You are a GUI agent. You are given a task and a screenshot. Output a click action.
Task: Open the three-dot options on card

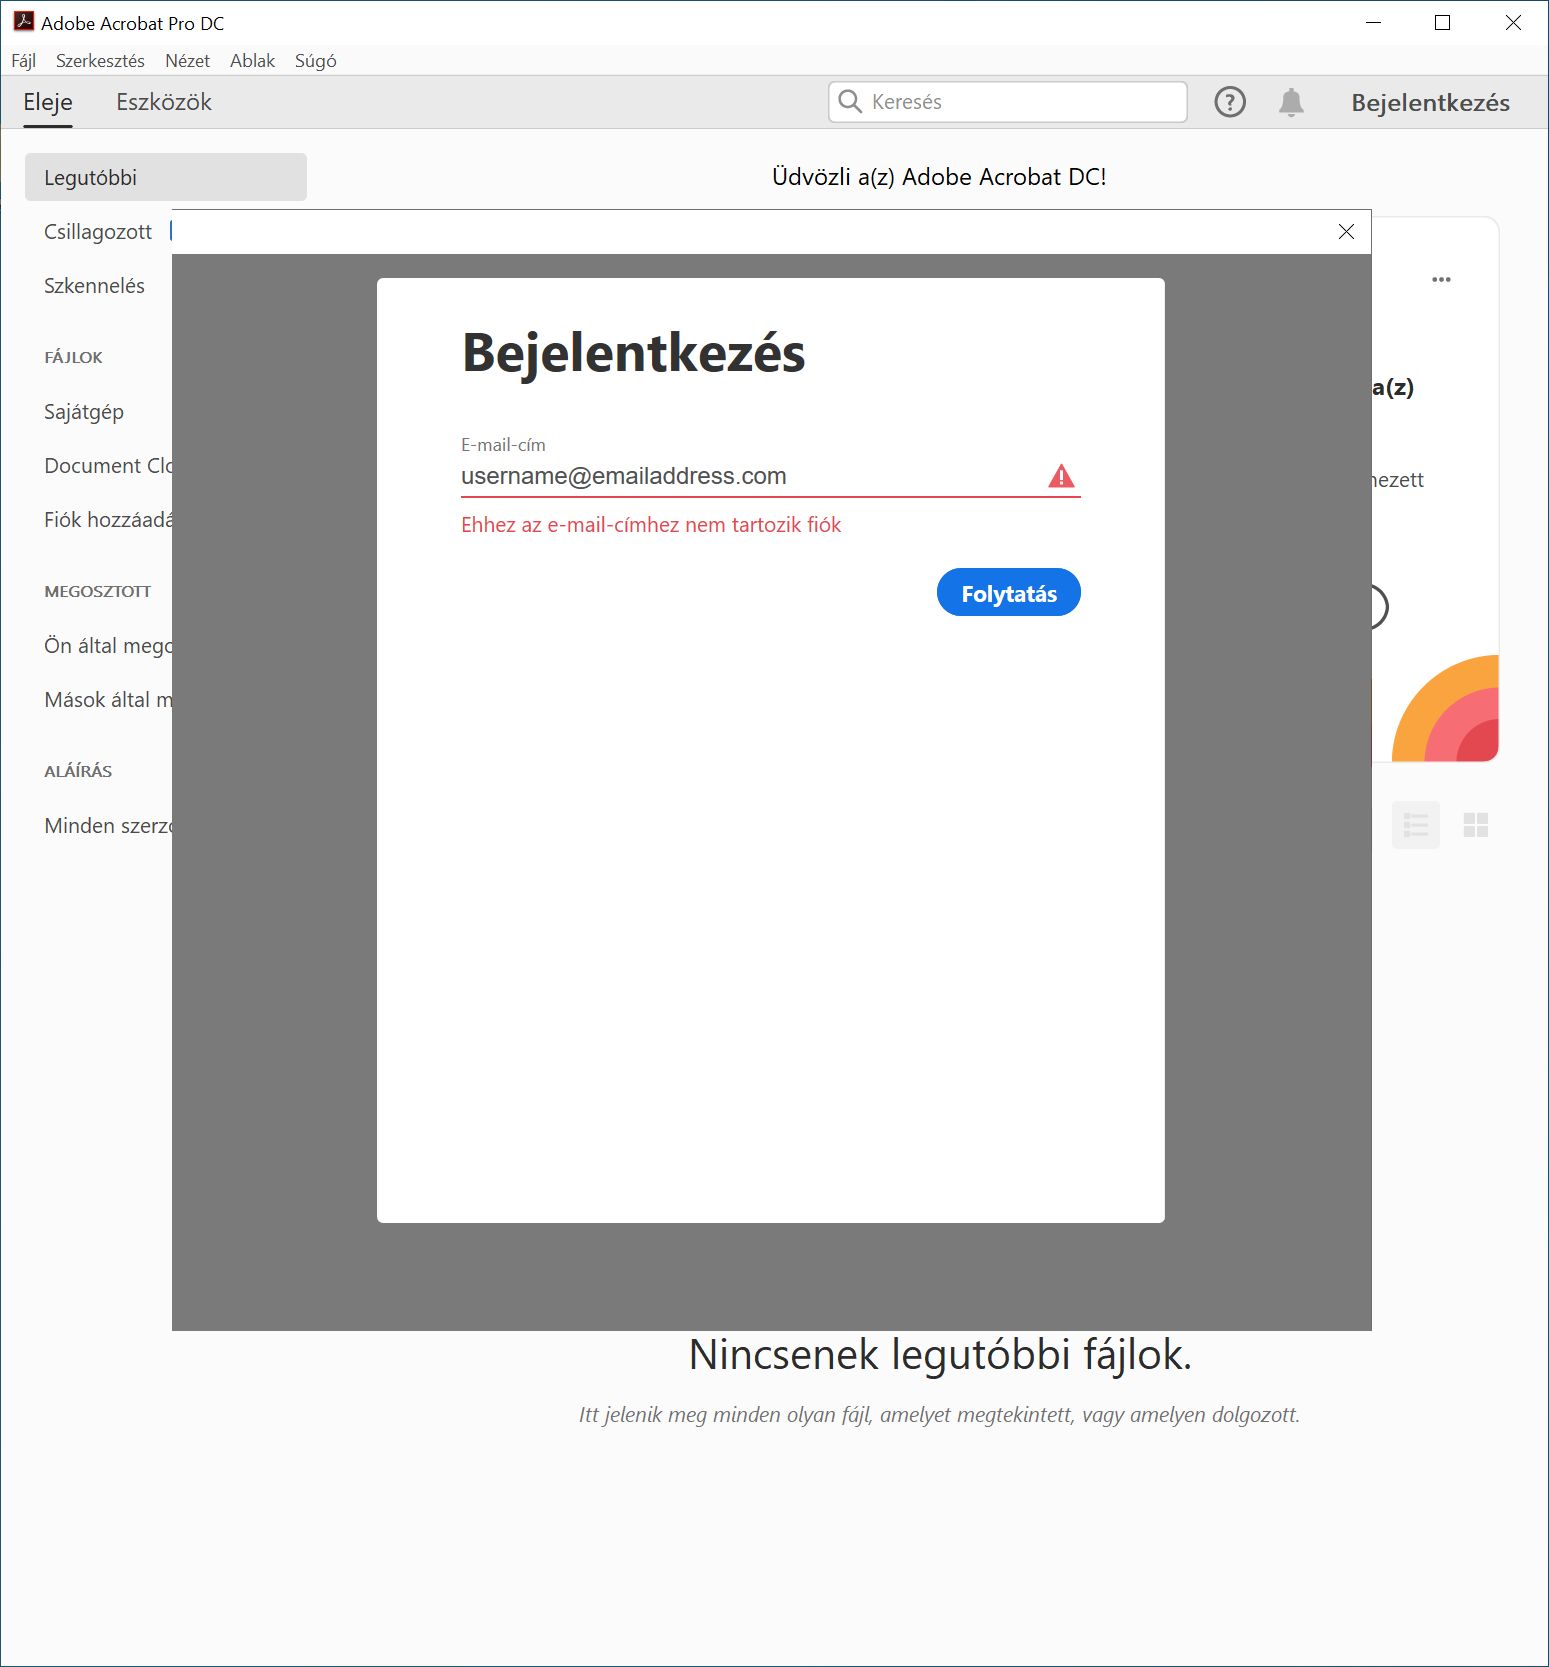1441,280
